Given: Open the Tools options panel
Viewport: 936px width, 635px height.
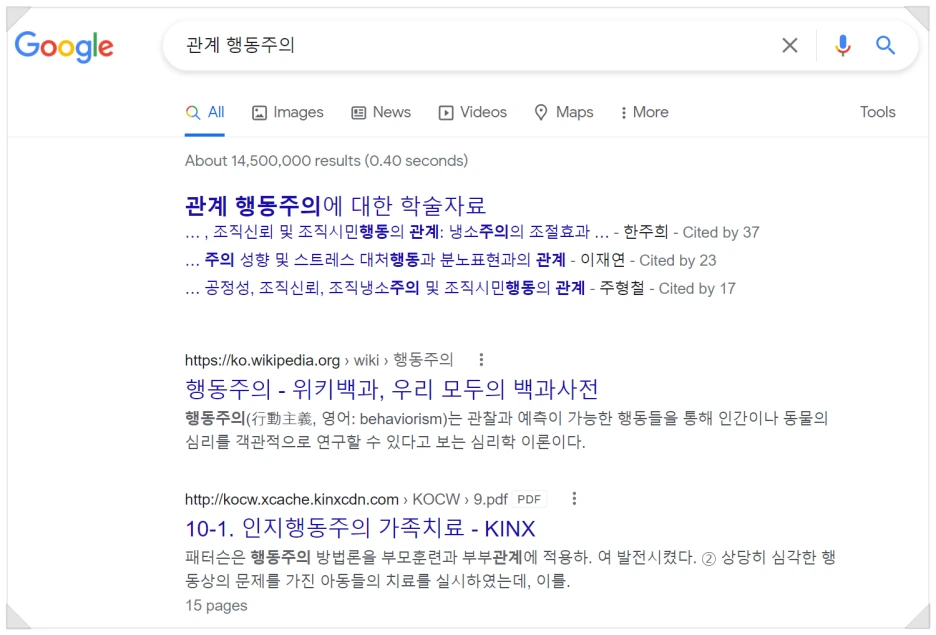Looking at the screenshot, I should [877, 112].
